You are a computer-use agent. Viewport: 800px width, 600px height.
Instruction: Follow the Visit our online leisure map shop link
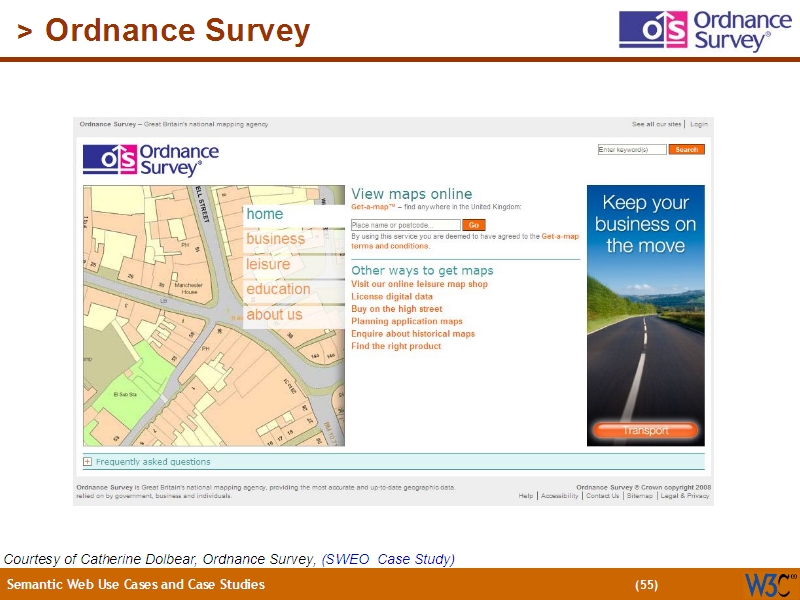coord(419,284)
